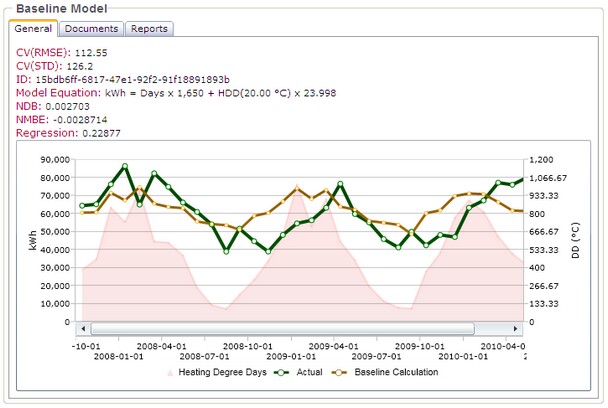Select the CV(STD) value 126.2
The image size is (608, 408).
[x=79, y=66]
